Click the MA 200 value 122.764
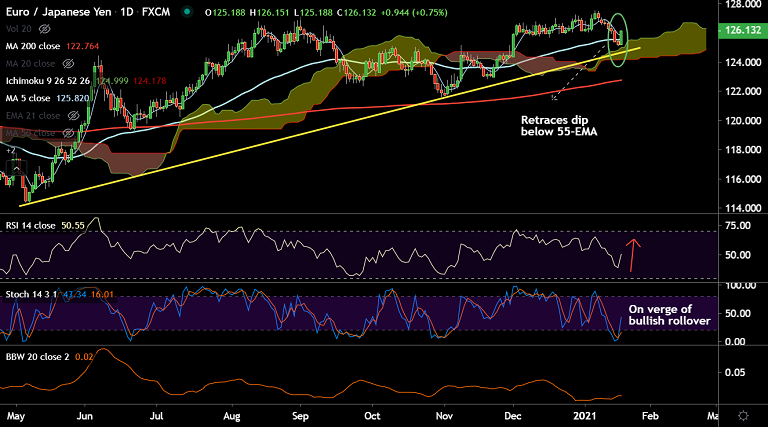The image size is (768, 427). pyautogui.click(x=82, y=47)
